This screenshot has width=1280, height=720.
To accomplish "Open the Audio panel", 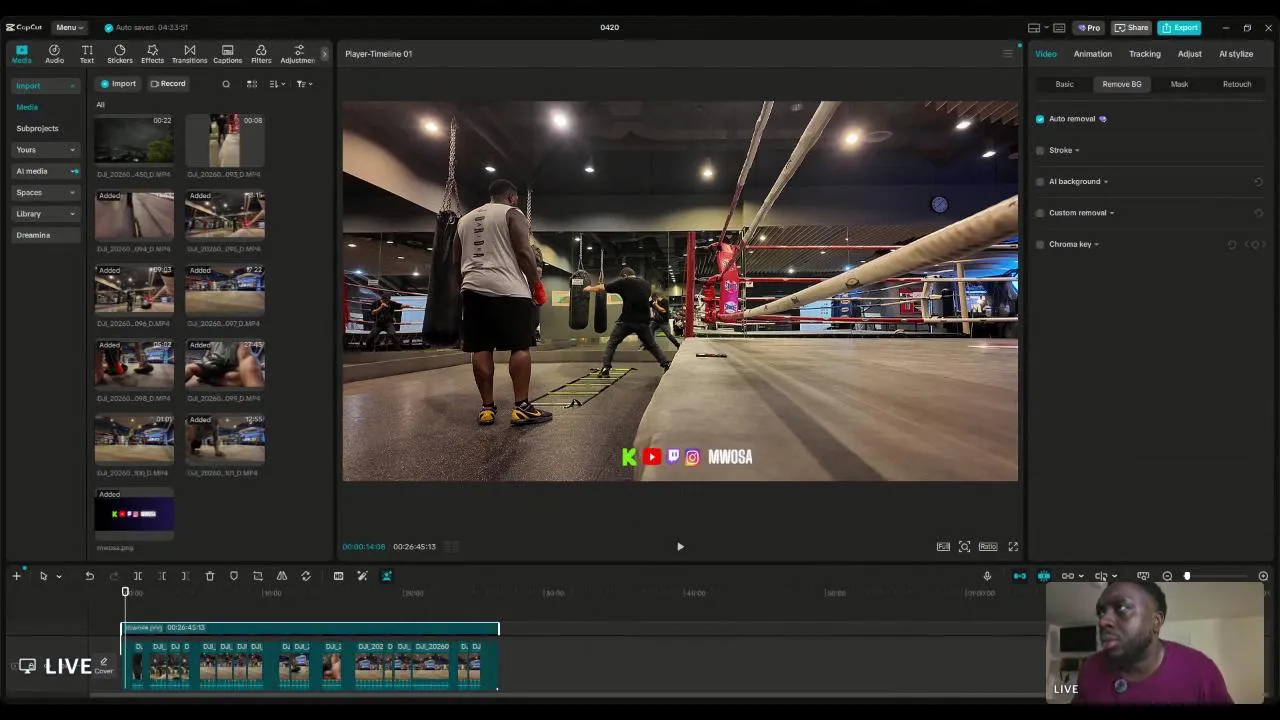I will point(54,54).
